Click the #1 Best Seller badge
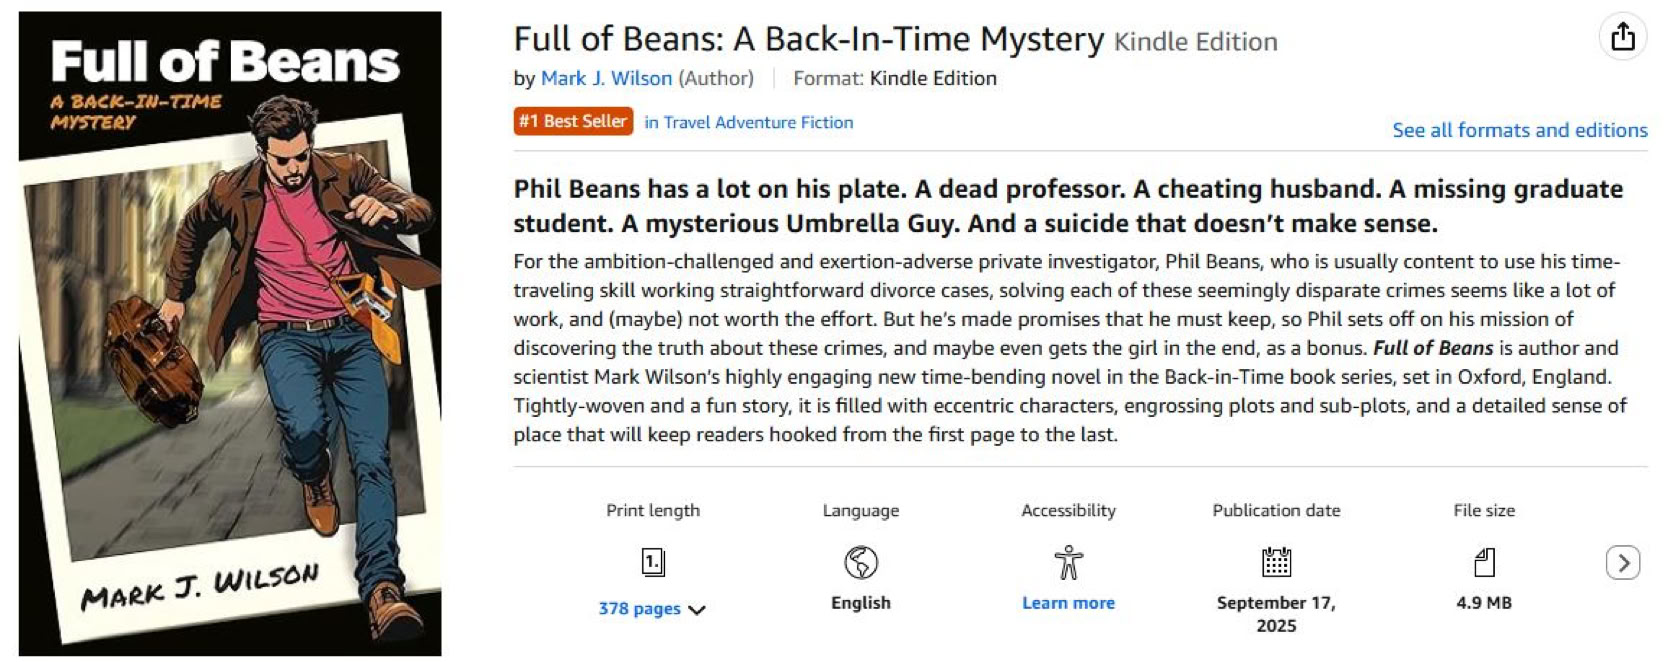The height and width of the screenshot is (662, 1668). tap(573, 121)
